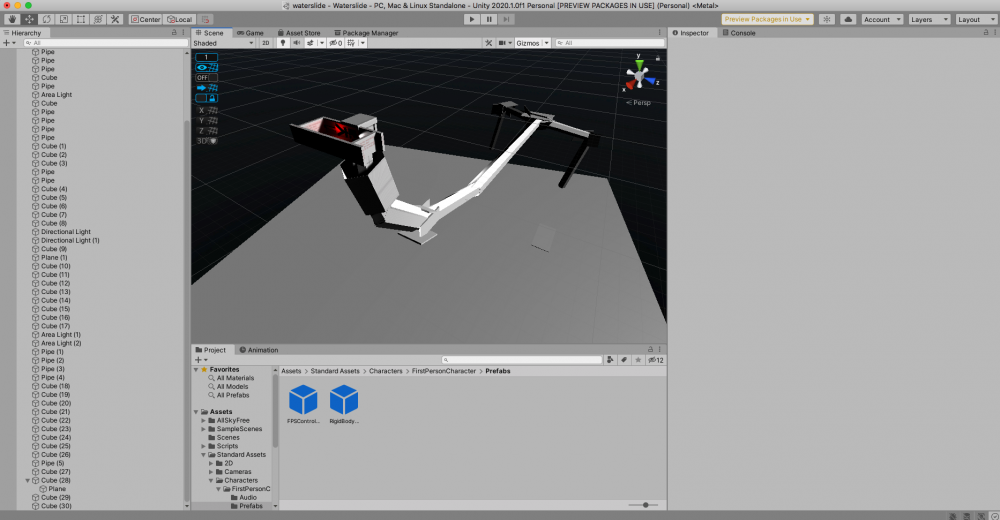Select RigidBody prefab thumbnail
Viewport: 1000px width, 520px height.
(x=344, y=404)
